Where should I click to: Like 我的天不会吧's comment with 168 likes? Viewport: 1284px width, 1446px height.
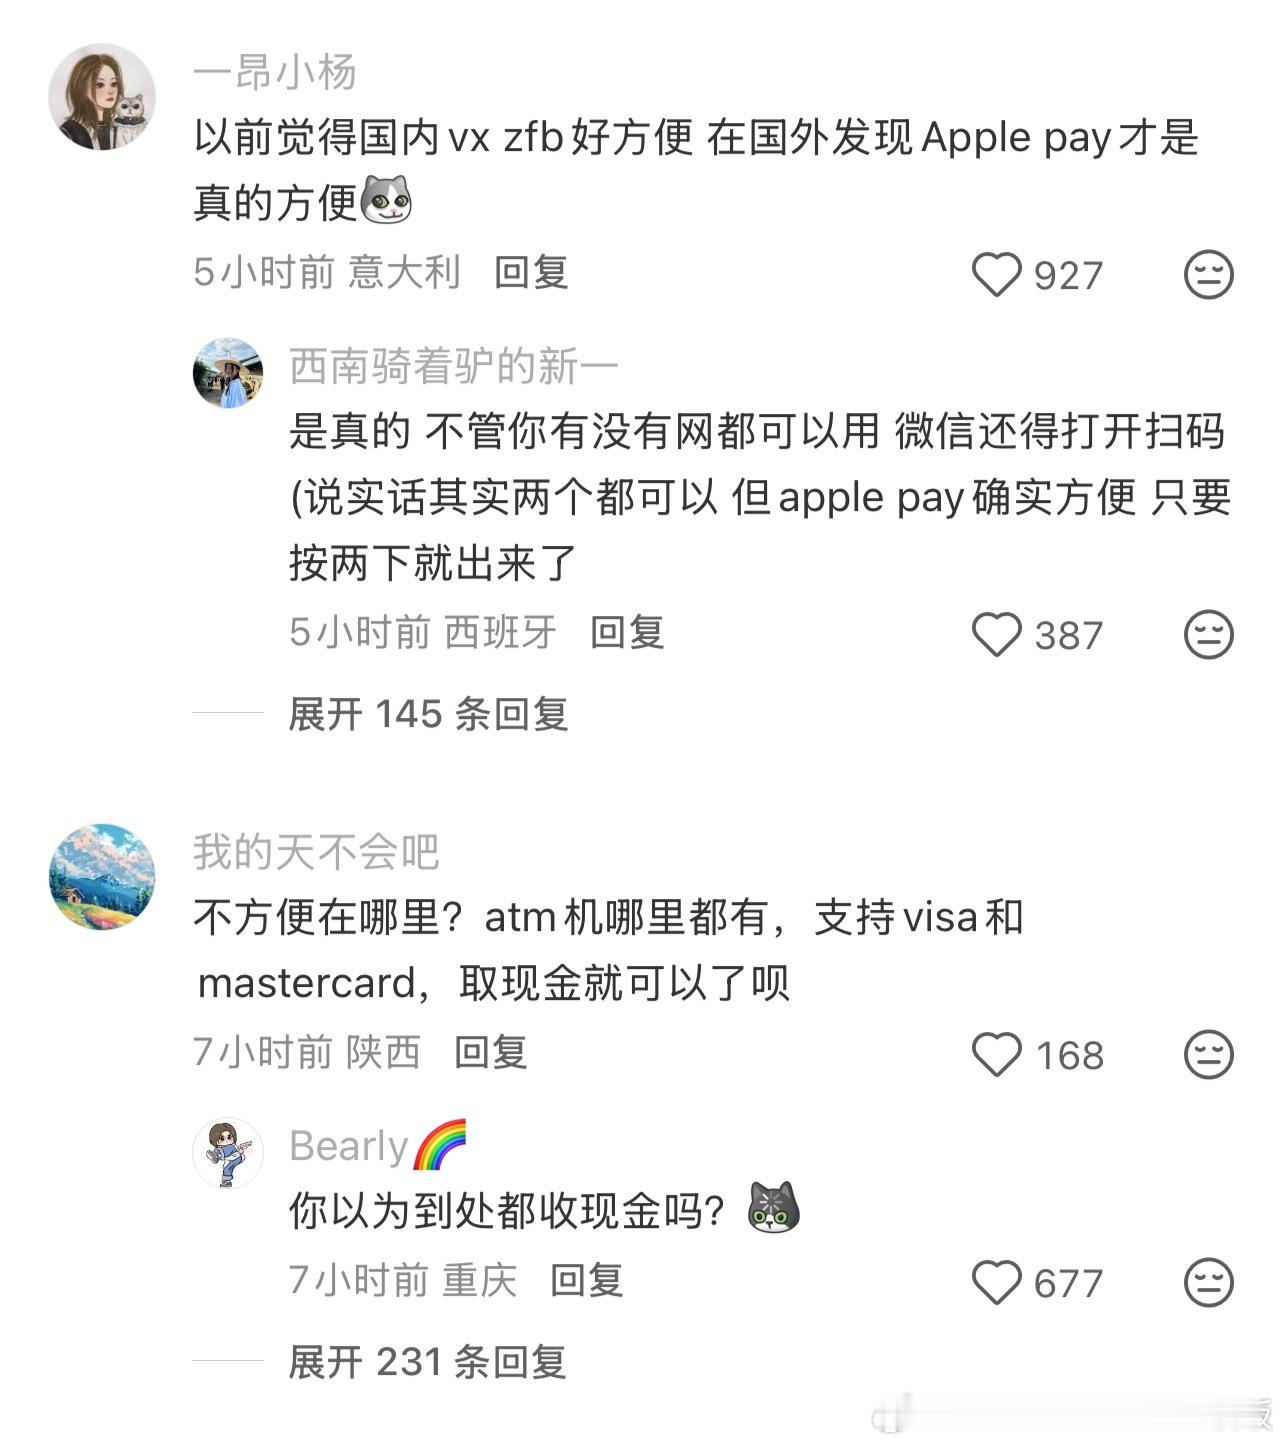(997, 1055)
